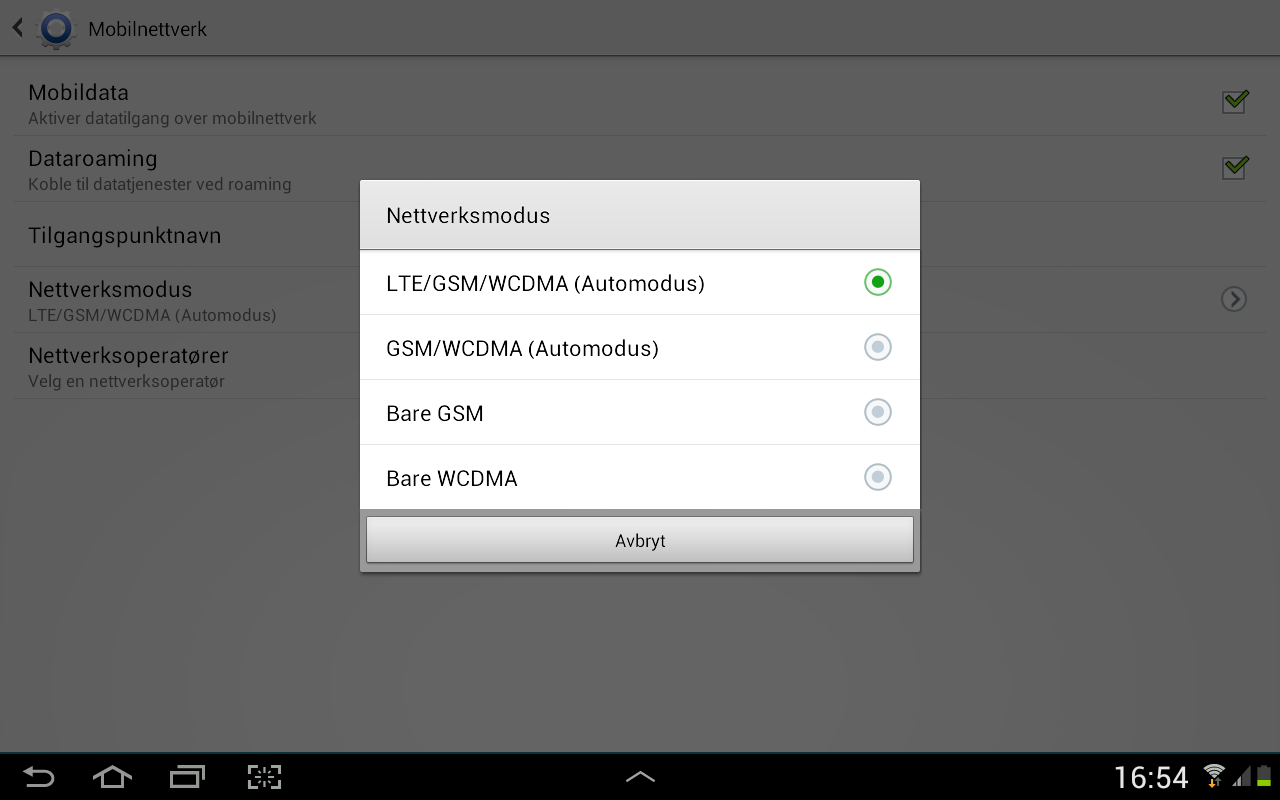Tap the Wi-Fi status icon
This screenshot has height=800, width=1280.
1214,776
